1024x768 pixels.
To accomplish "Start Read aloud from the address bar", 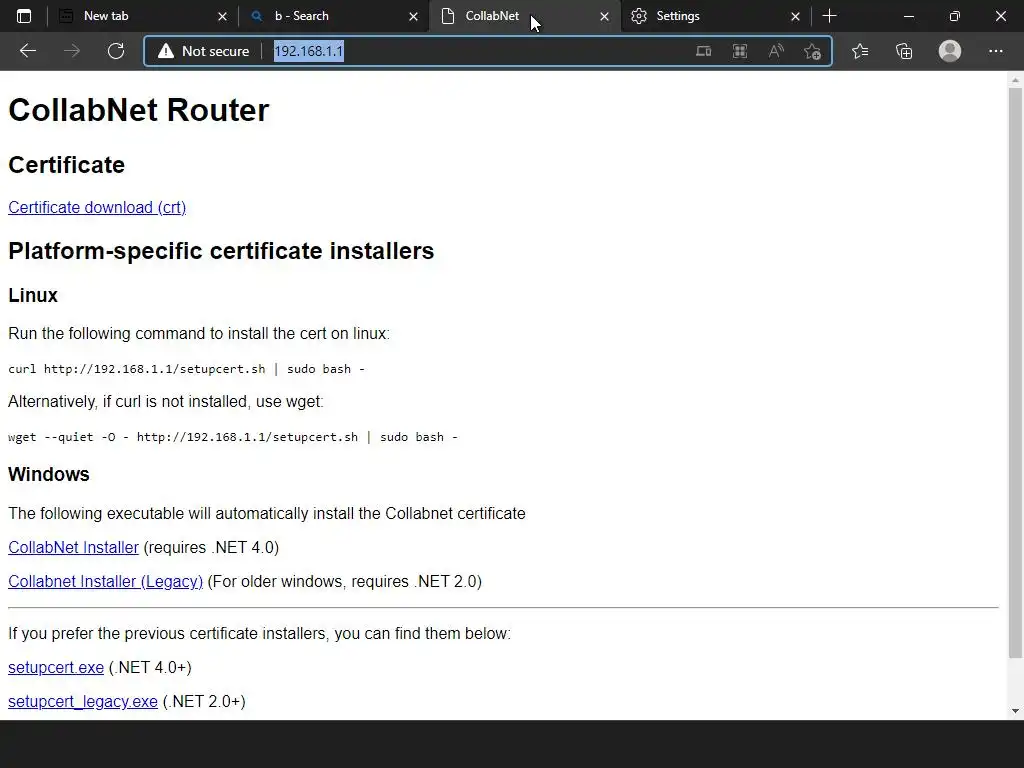I will (x=776, y=51).
